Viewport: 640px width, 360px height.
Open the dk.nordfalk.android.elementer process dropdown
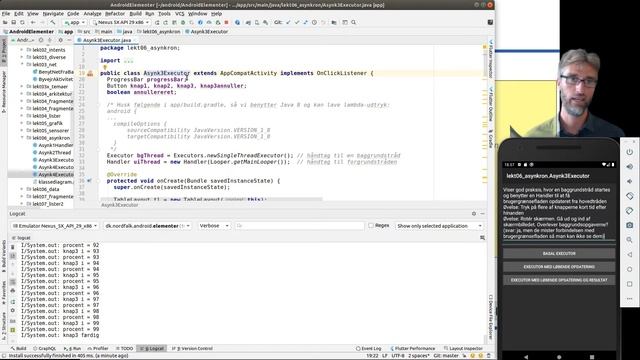click(148, 226)
